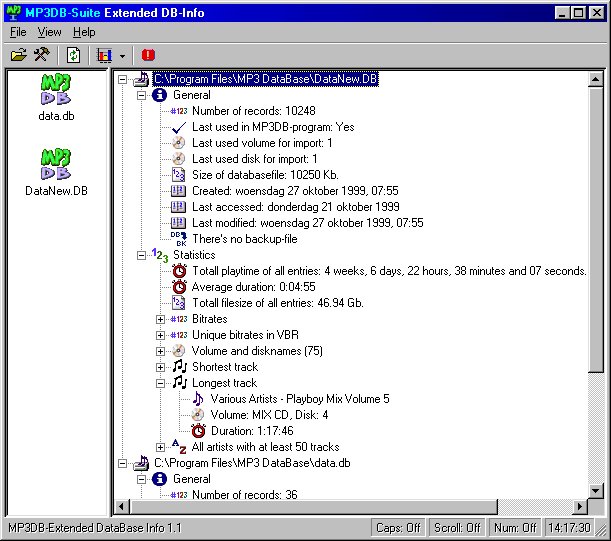Click the music notes icon by Shortest track
The width and height of the screenshot is (611, 541).
tap(180, 367)
